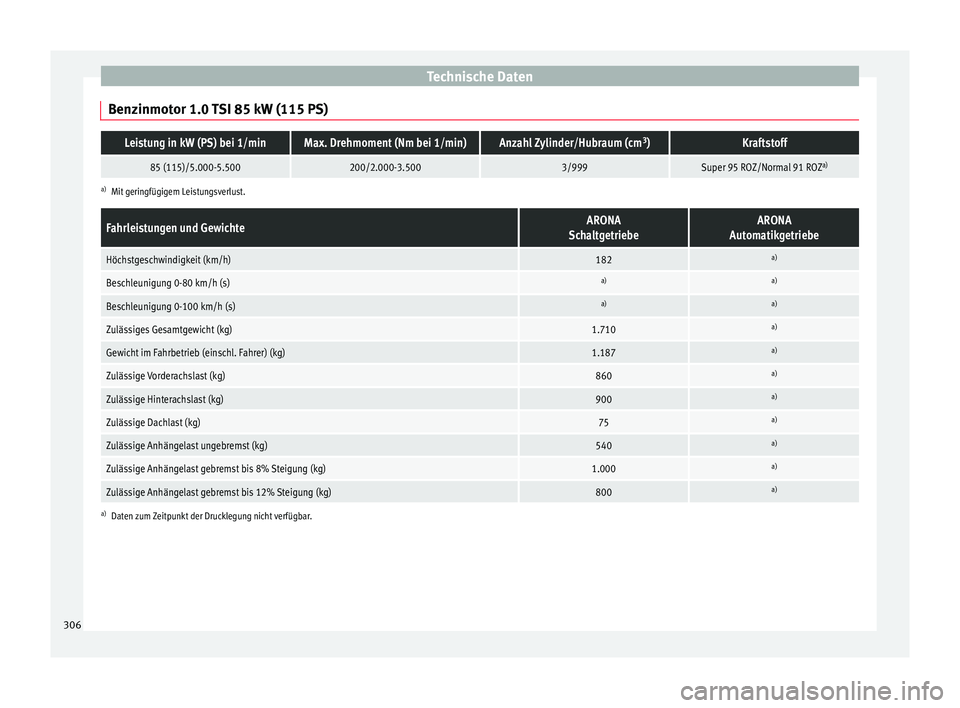Viewport: 960px width, 708px height.
Task: Click Automatikgetriebe footnote marker in Dachlast row
Action: click(774, 420)
